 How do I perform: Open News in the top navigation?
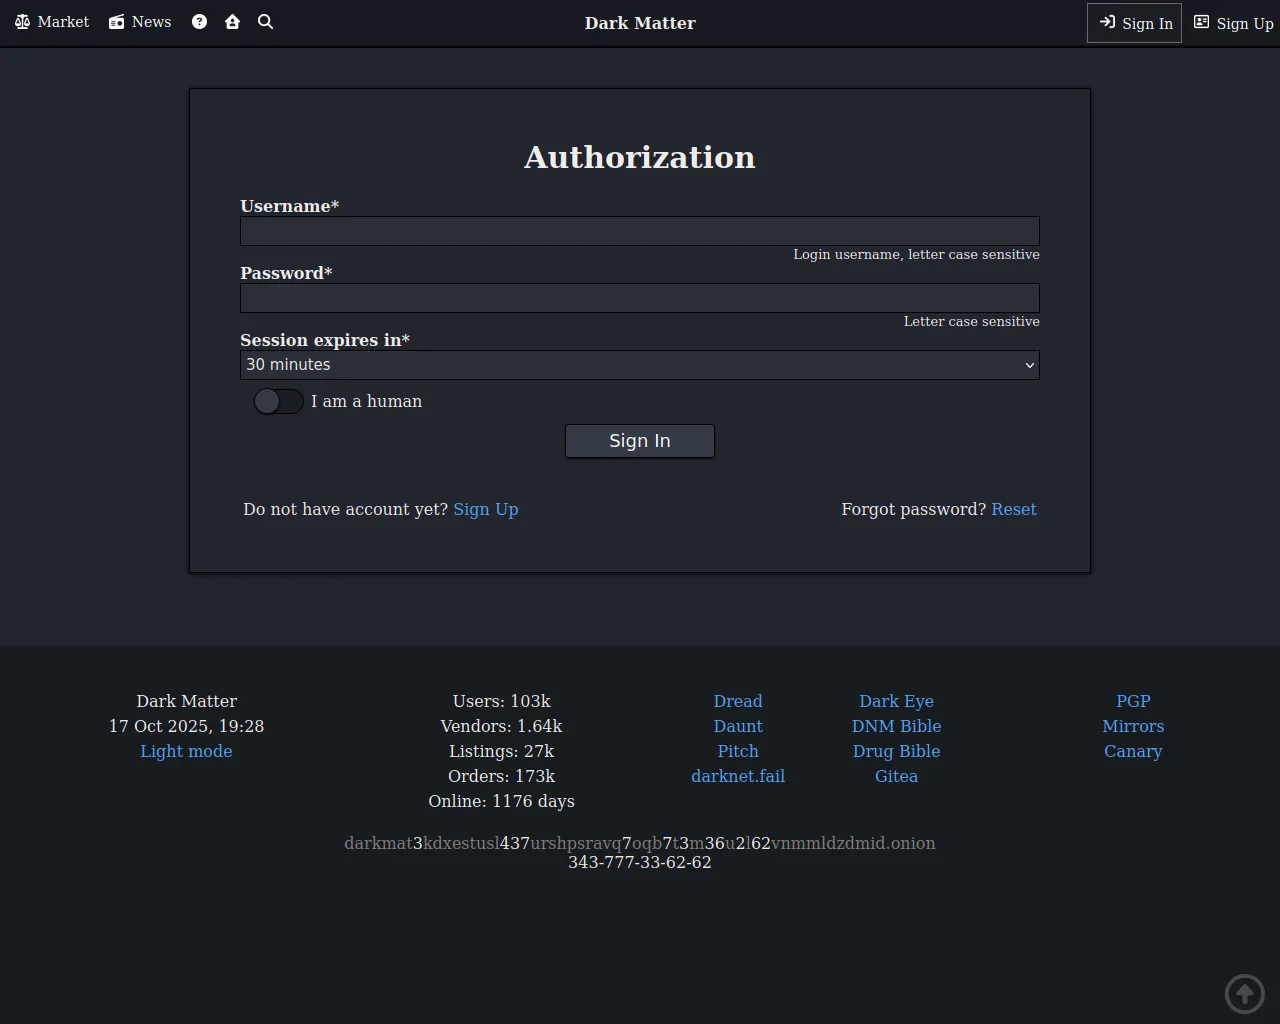coord(140,22)
